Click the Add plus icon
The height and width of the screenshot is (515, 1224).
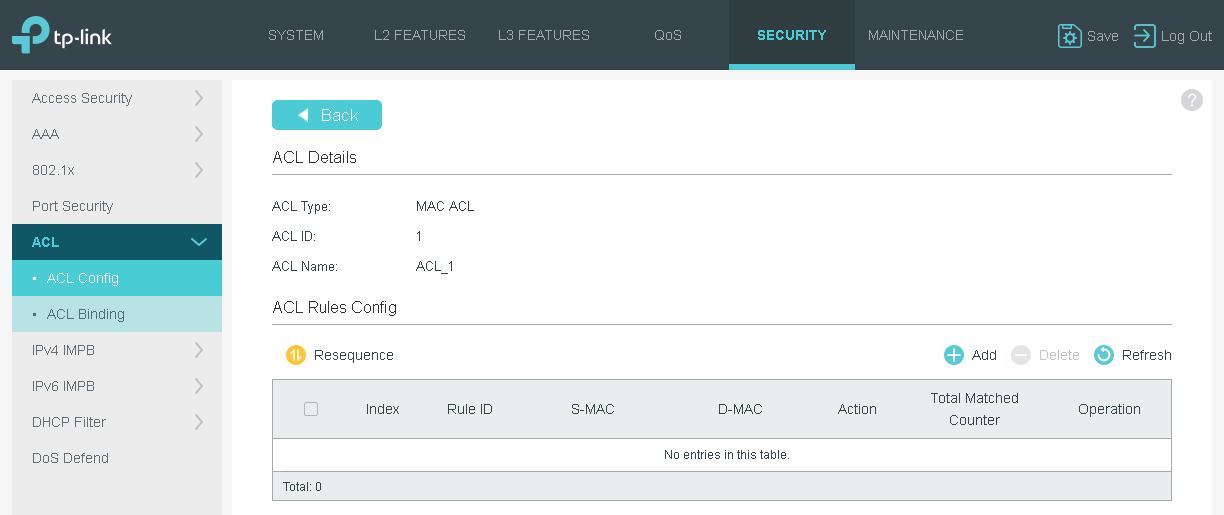pos(954,355)
